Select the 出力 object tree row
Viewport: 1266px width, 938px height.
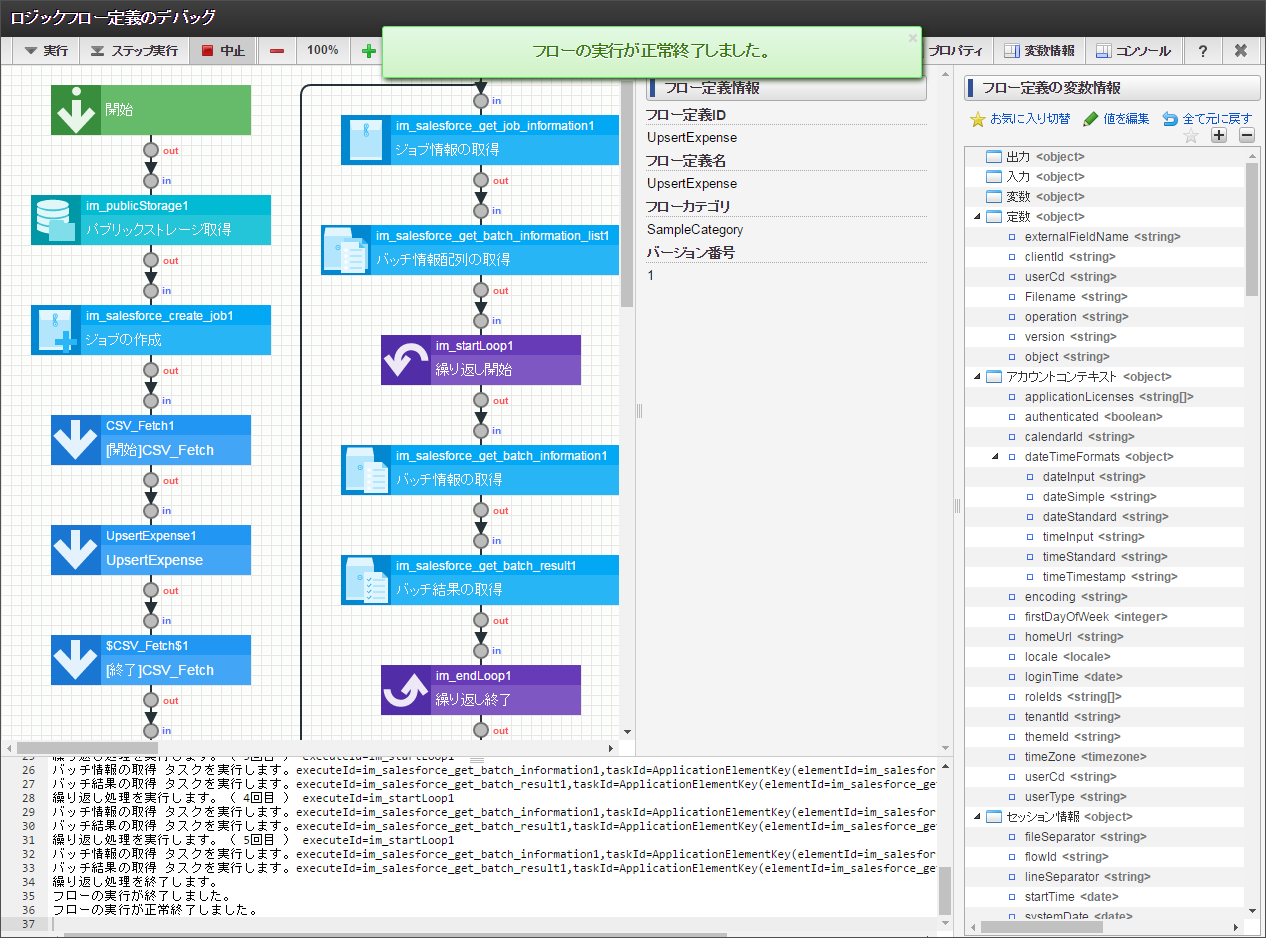point(1105,157)
